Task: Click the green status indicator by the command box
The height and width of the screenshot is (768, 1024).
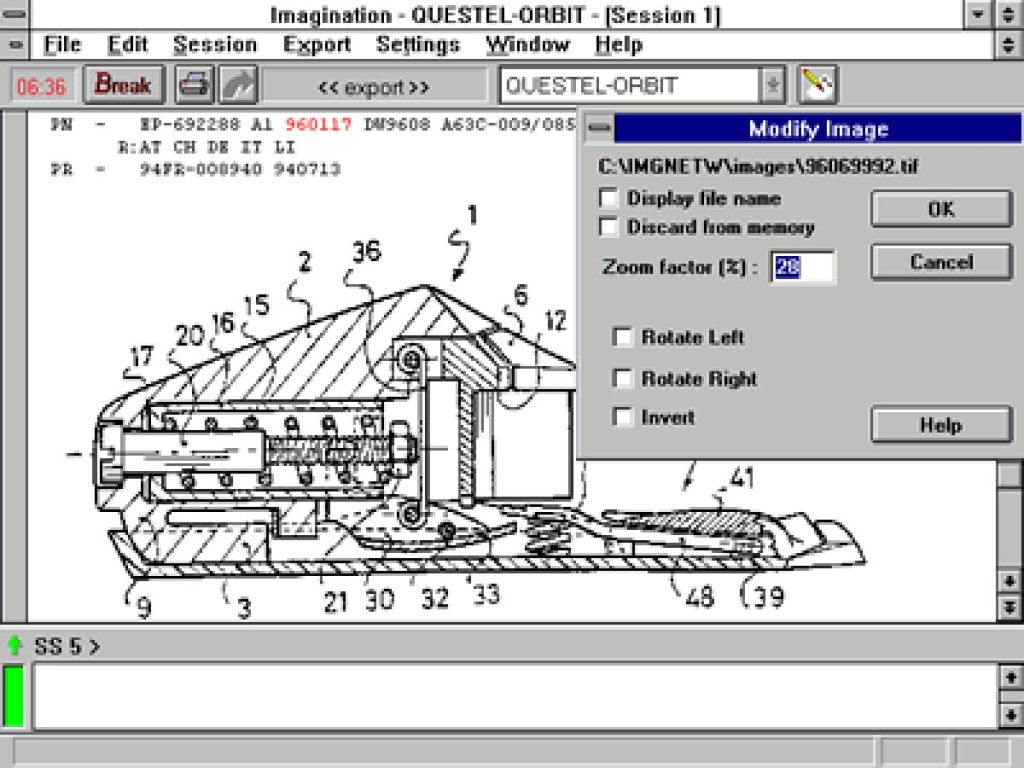Action: [14, 696]
